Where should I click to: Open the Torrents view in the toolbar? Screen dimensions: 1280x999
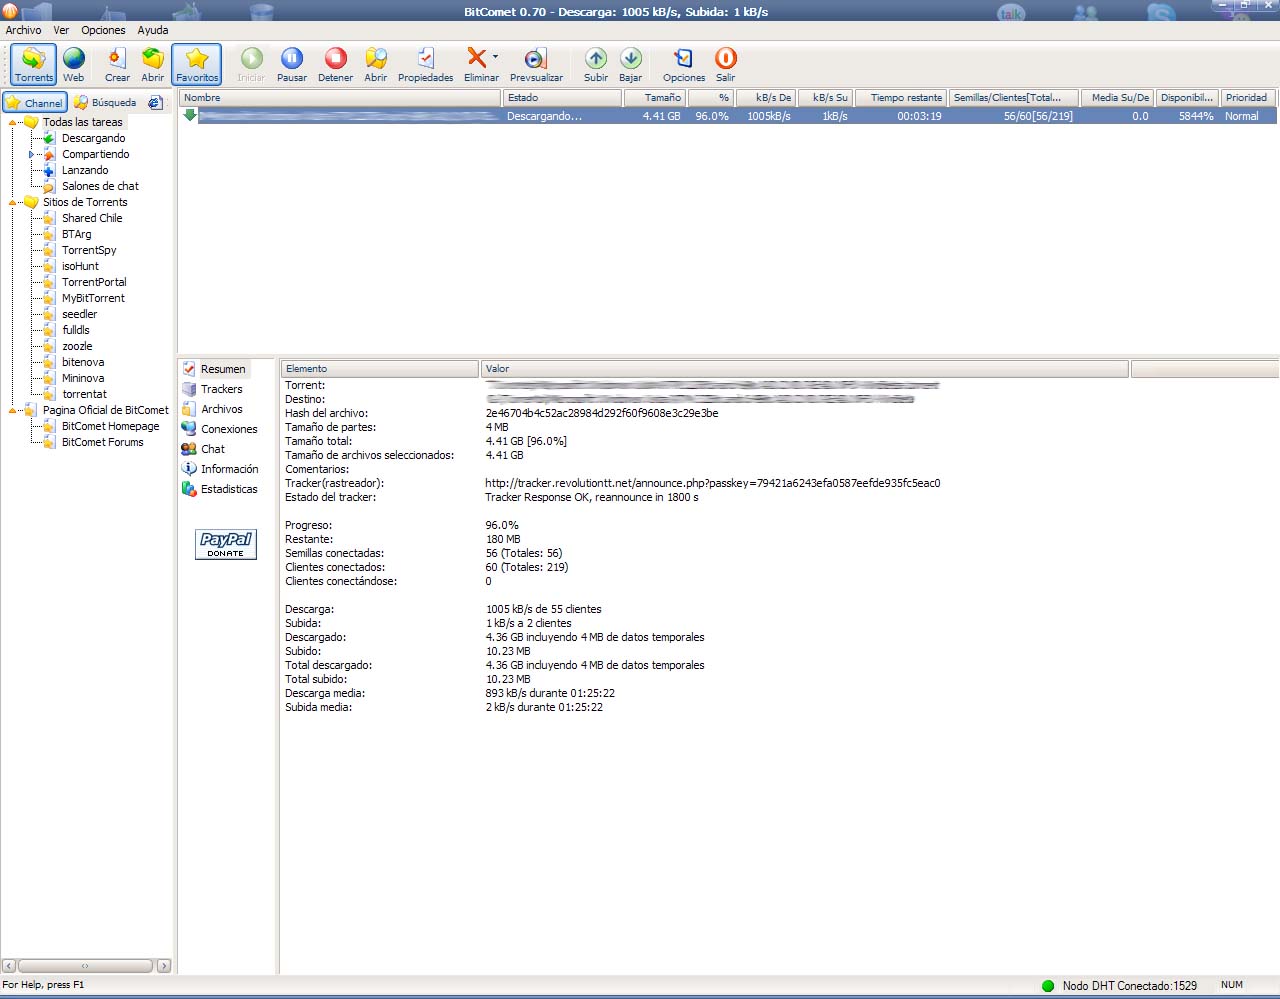(x=34, y=64)
